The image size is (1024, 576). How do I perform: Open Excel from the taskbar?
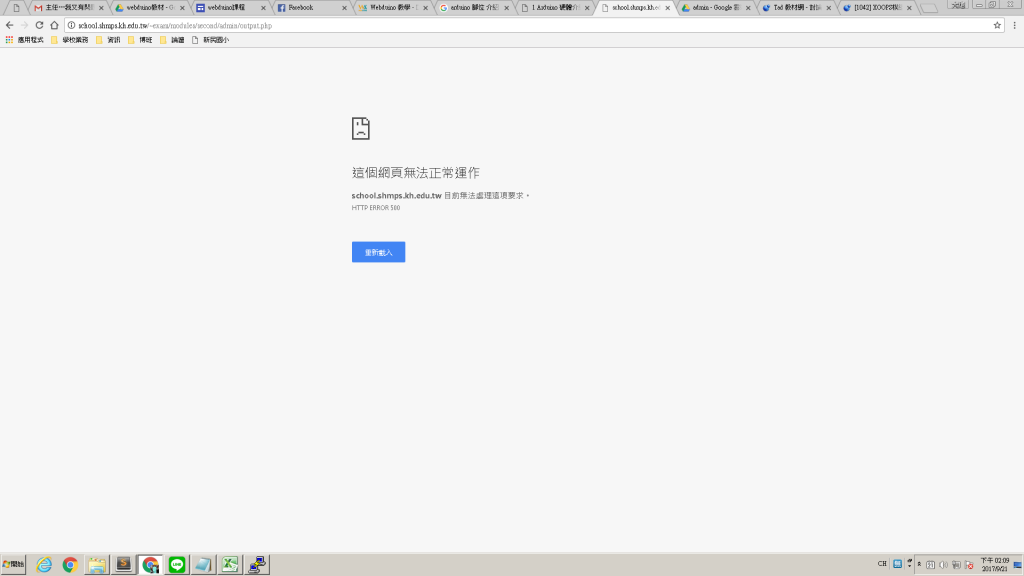(x=230, y=565)
